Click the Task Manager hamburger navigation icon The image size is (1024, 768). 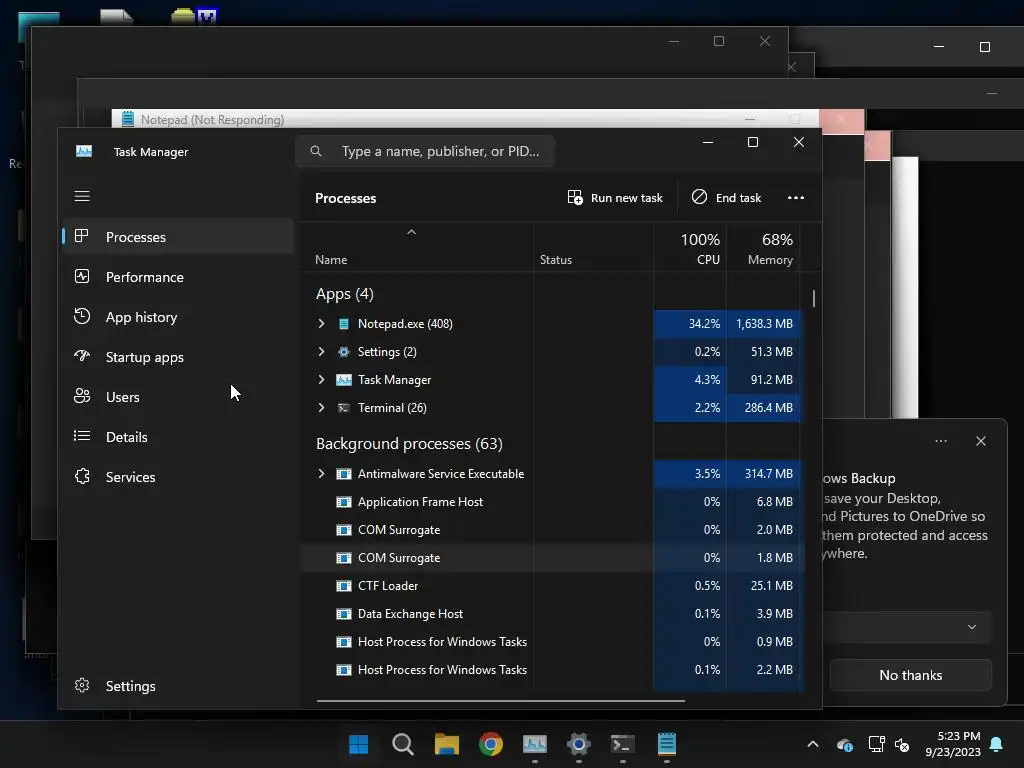[82, 196]
